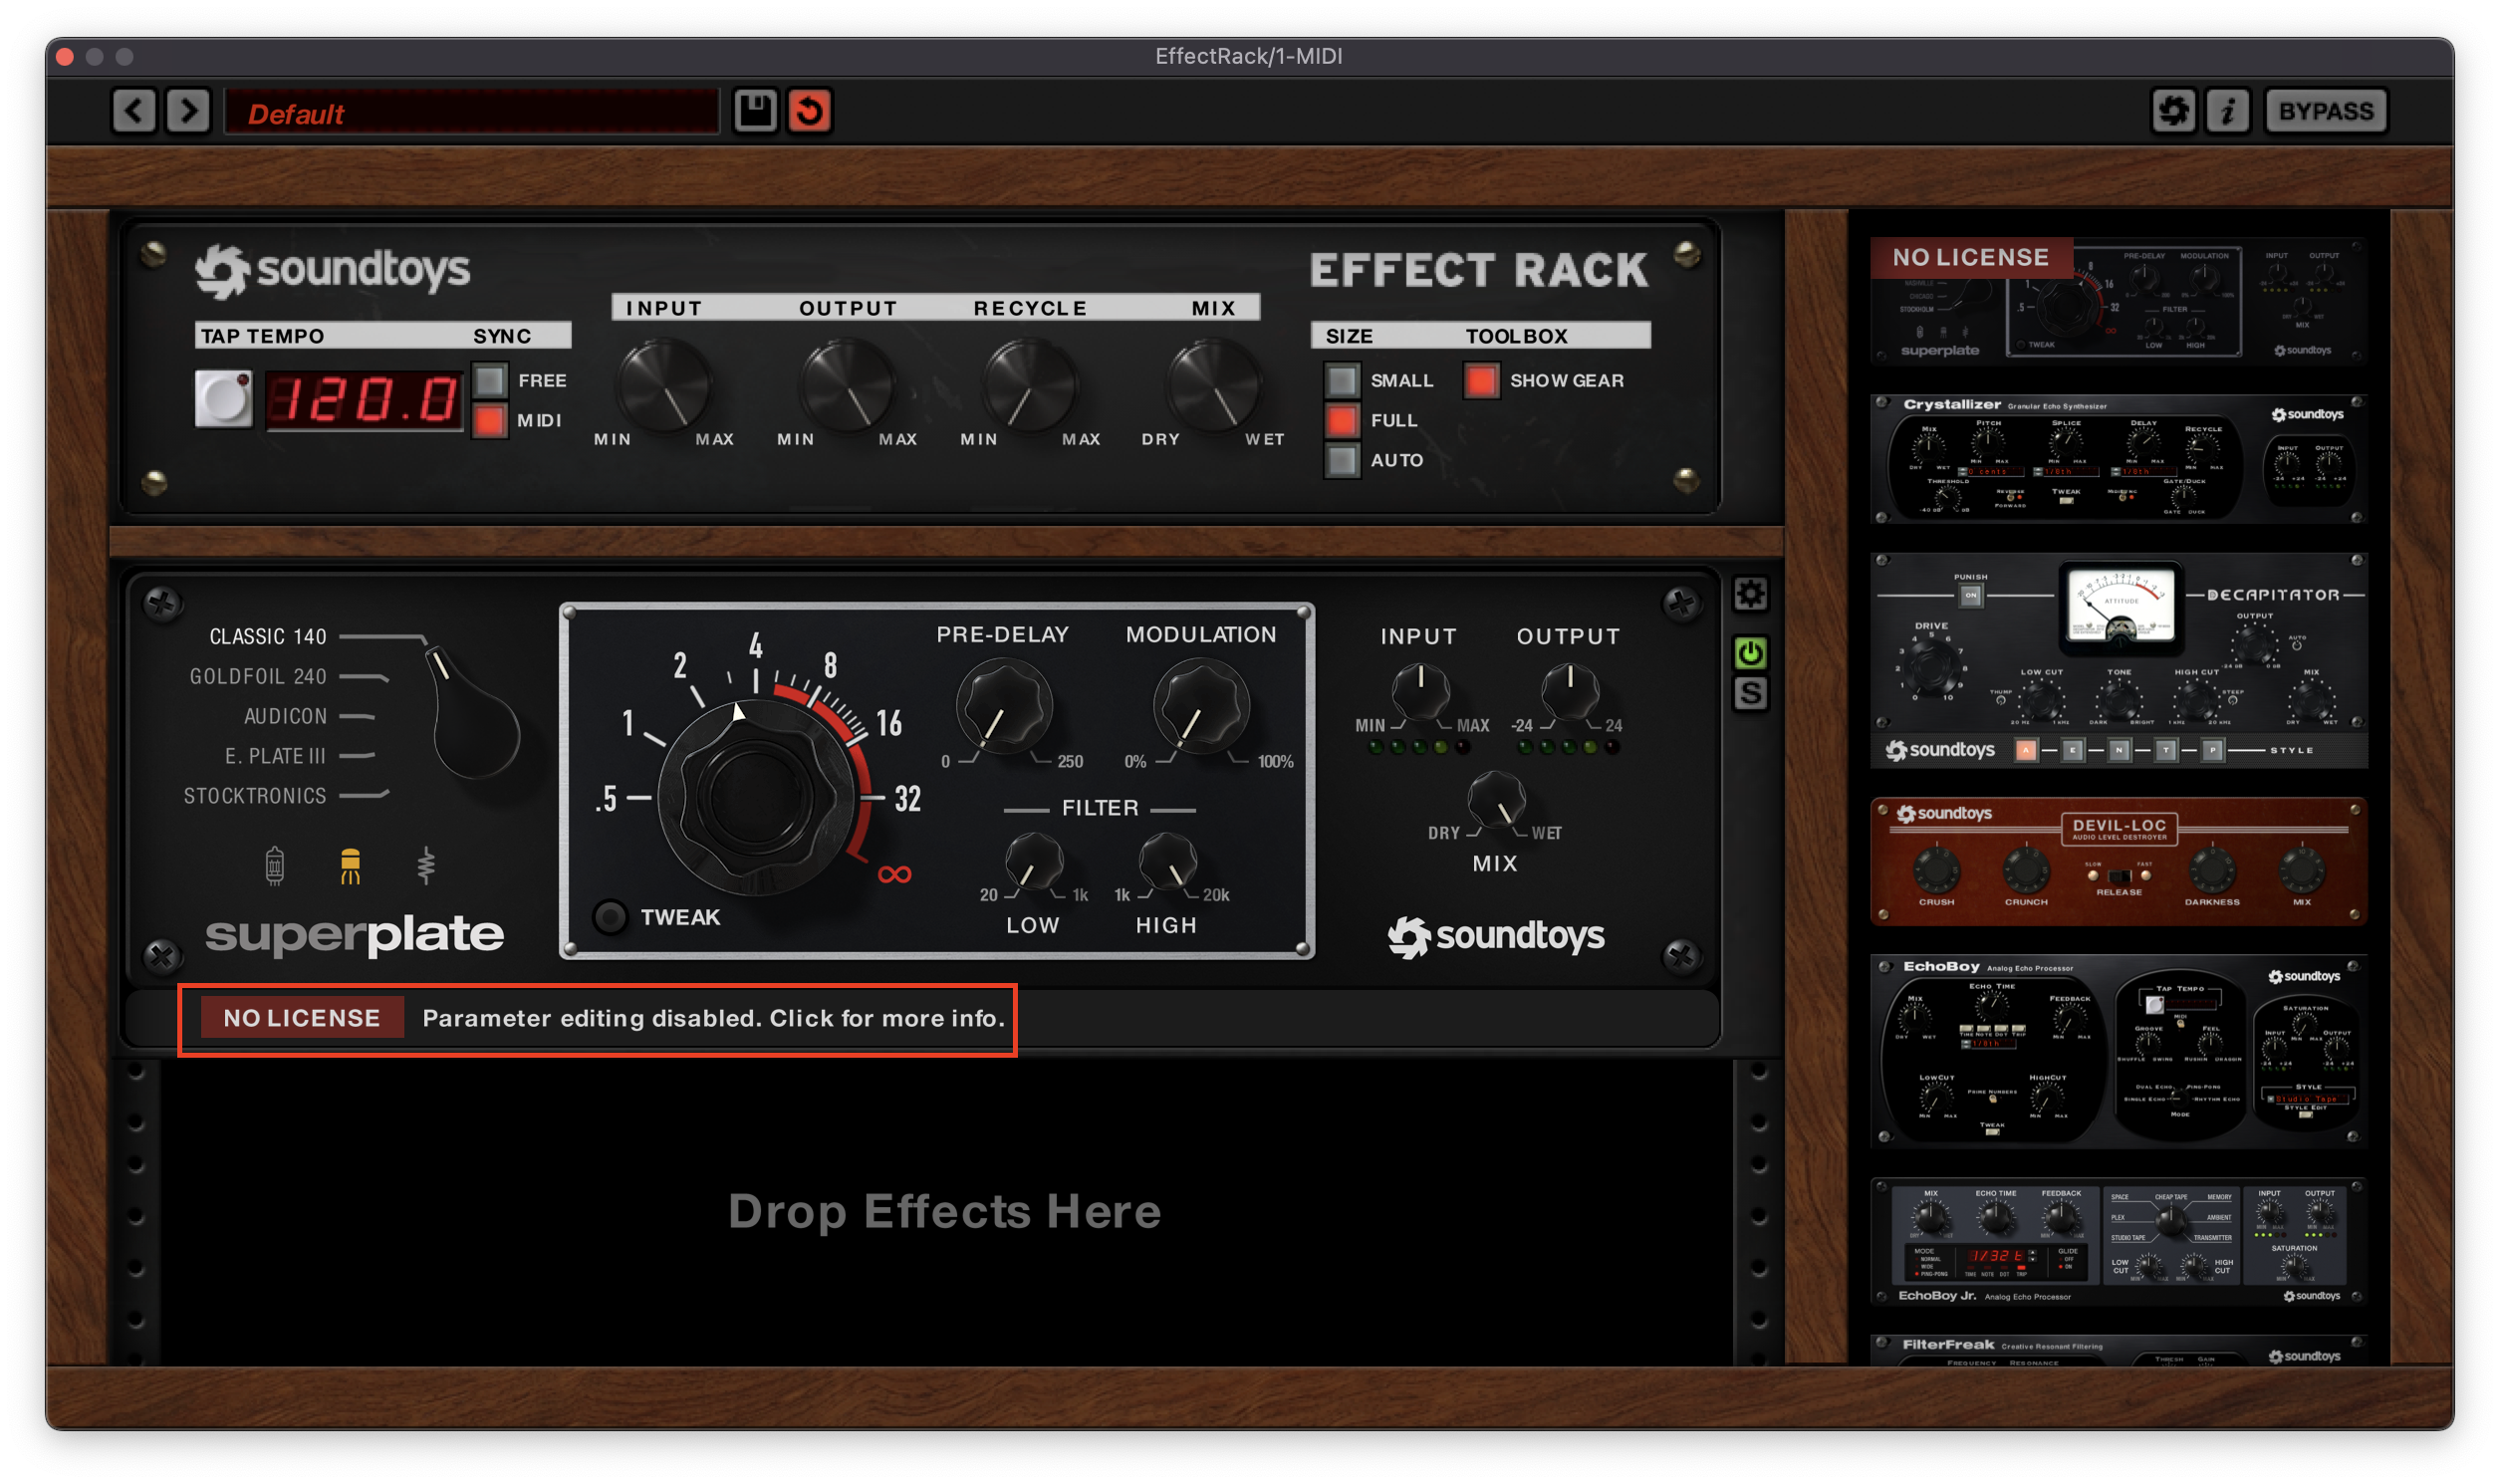The width and height of the screenshot is (2500, 1484).
Task: Select AUDICON plate type
Action: (285, 717)
